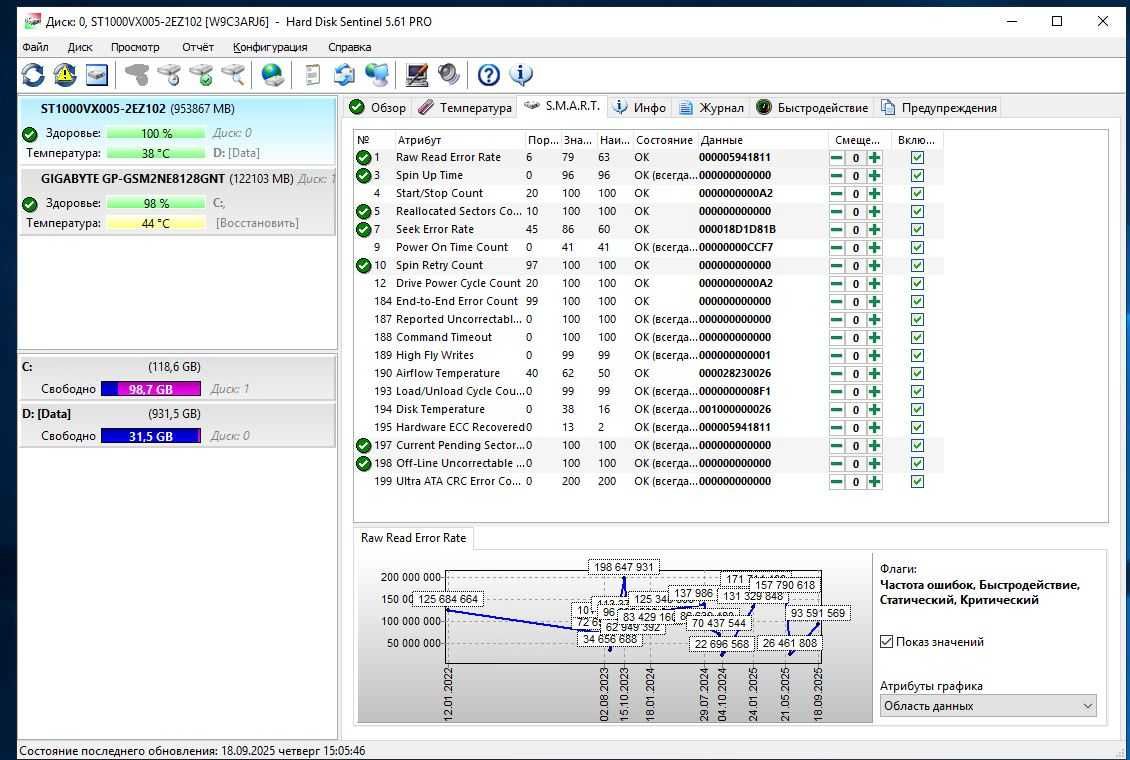Image resolution: width=1130 pixels, height=760 pixels.
Task: Open the monitor with pen configuration icon
Action: click(417, 74)
